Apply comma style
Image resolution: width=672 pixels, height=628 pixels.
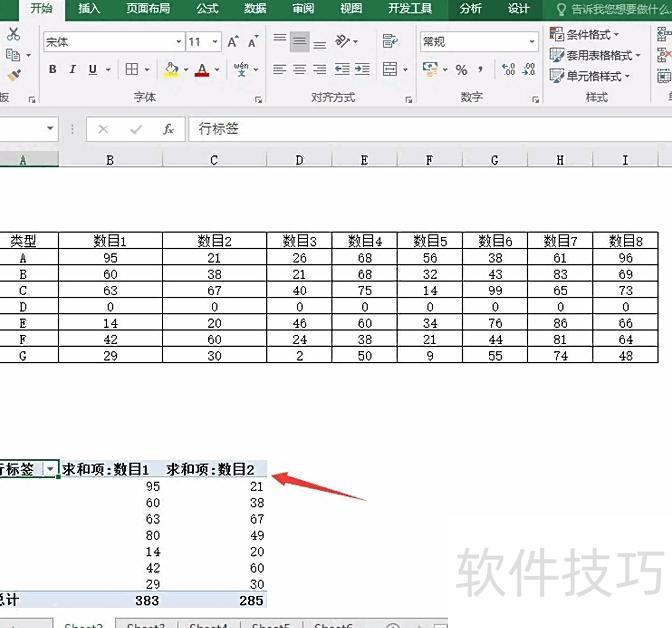481,69
